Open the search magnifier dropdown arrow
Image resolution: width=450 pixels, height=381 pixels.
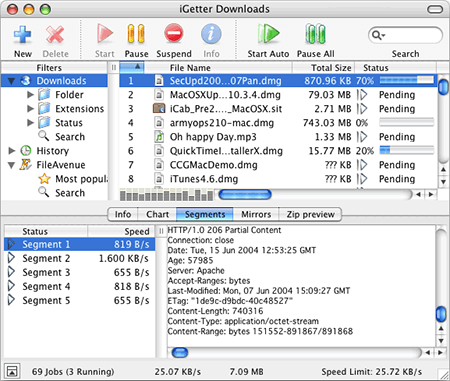(x=378, y=35)
